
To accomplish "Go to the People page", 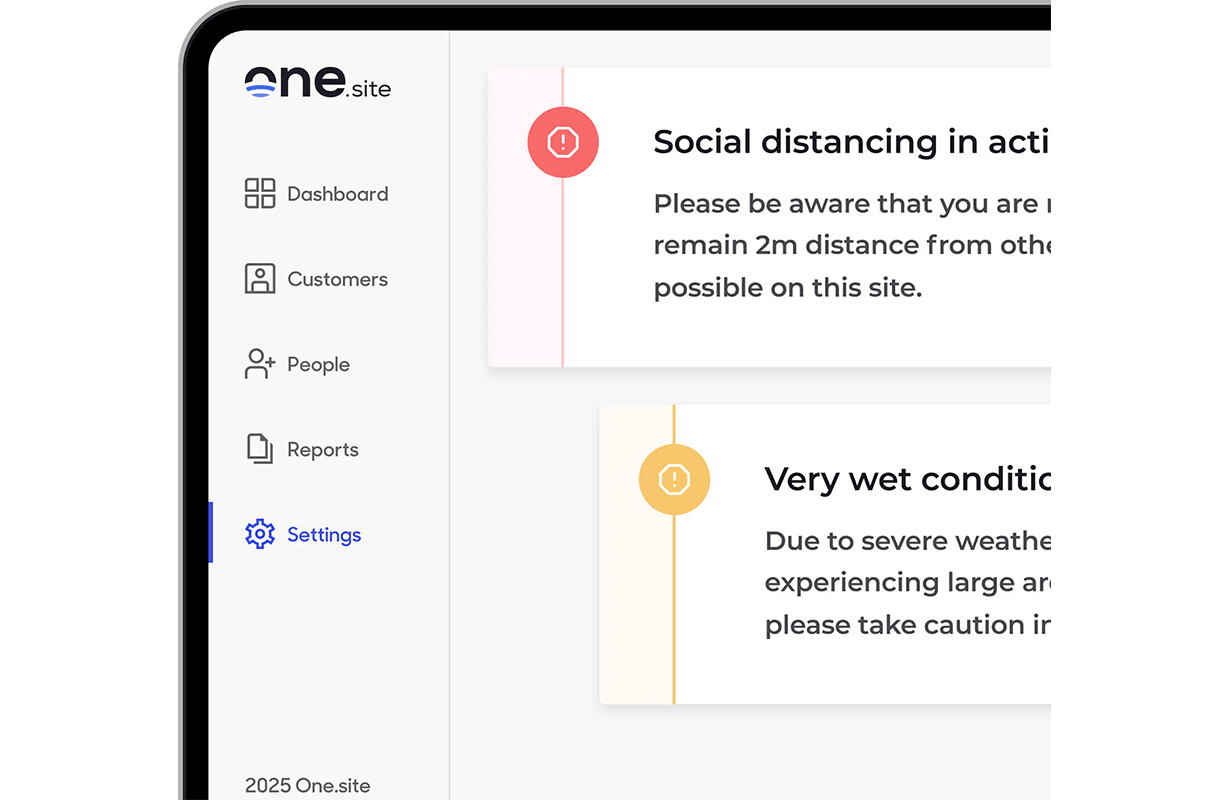I will (317, 363).
